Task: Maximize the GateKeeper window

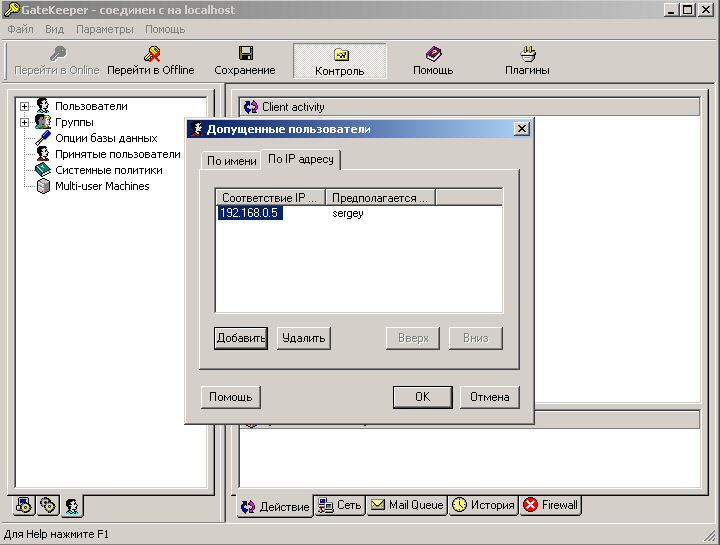Action: click(x=687, y=10)
